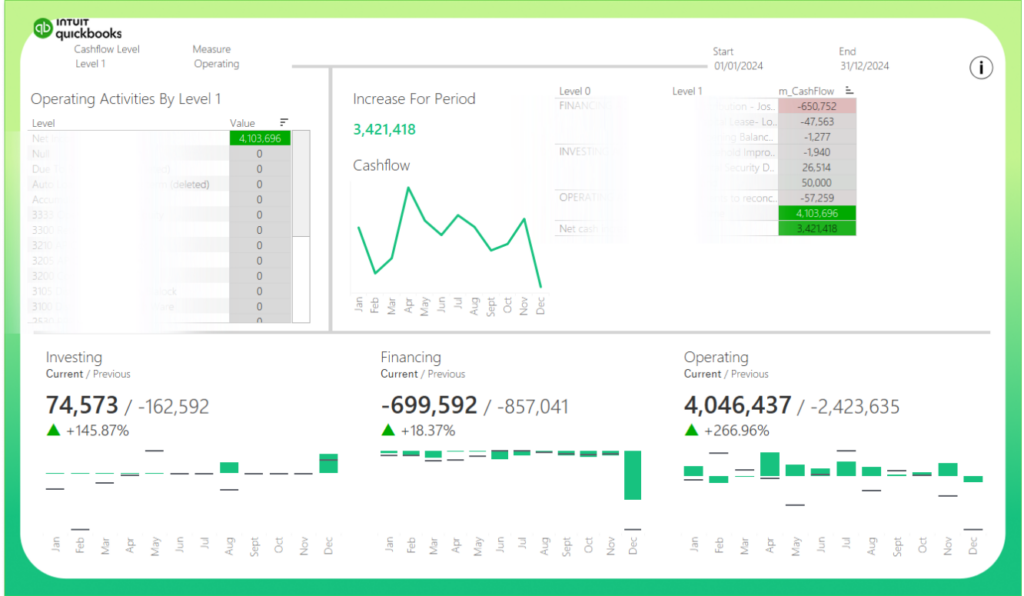Select the Level column header
Viewport: 1024px width, 596px height.
point(43,123)
